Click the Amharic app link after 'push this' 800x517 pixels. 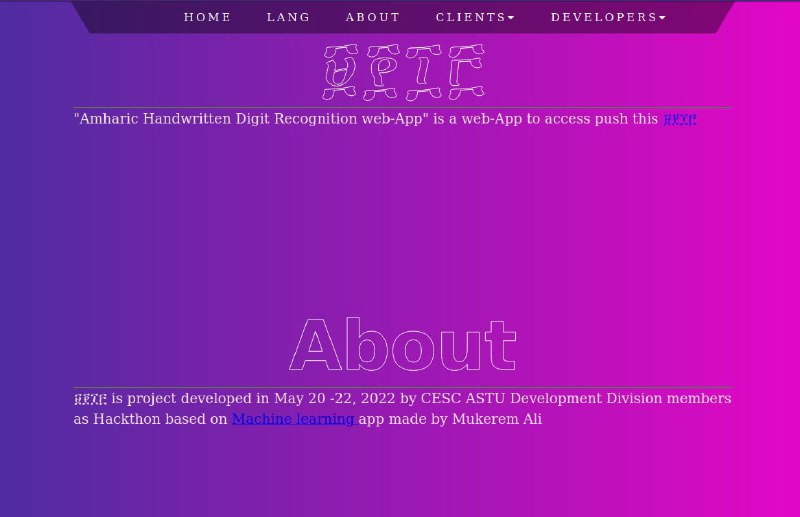coord(680,119)
